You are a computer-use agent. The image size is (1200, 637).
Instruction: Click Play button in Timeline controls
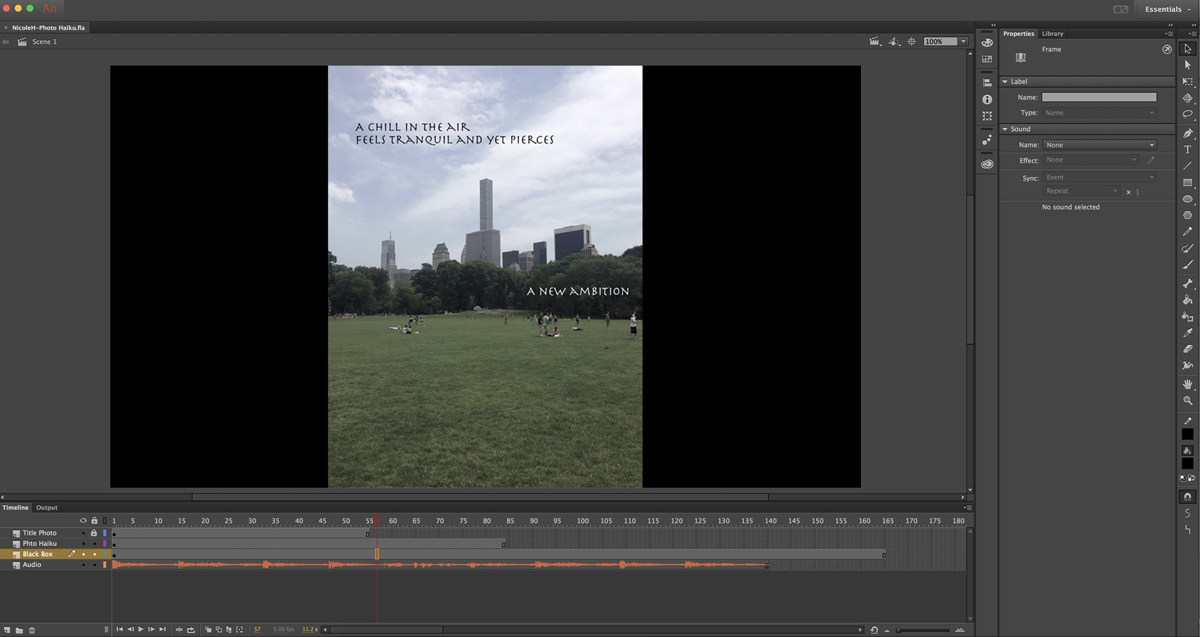point(141,629)
